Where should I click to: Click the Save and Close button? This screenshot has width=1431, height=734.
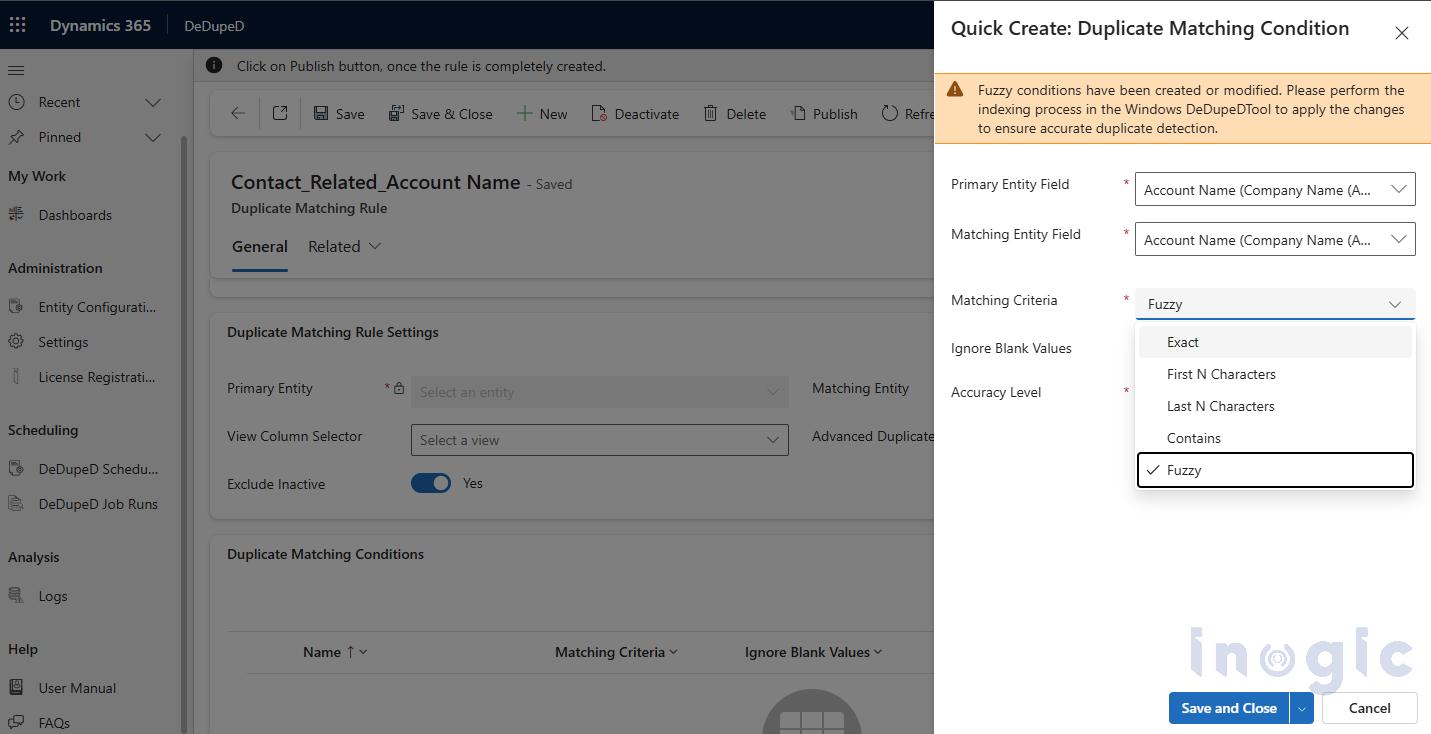[1228, 708]
